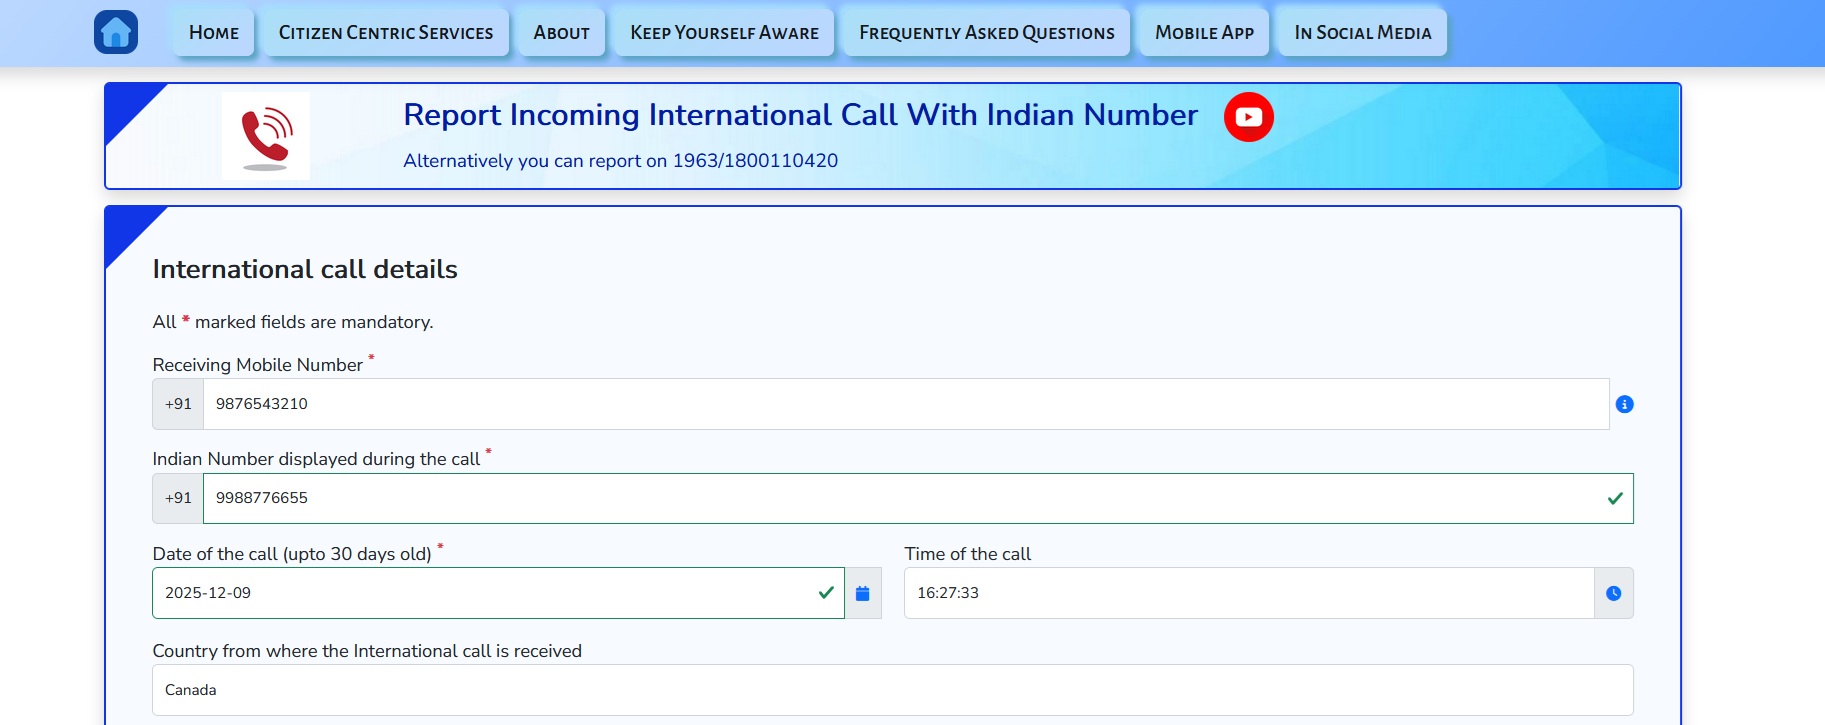Click green checkmark in the date field

point(826,592)
